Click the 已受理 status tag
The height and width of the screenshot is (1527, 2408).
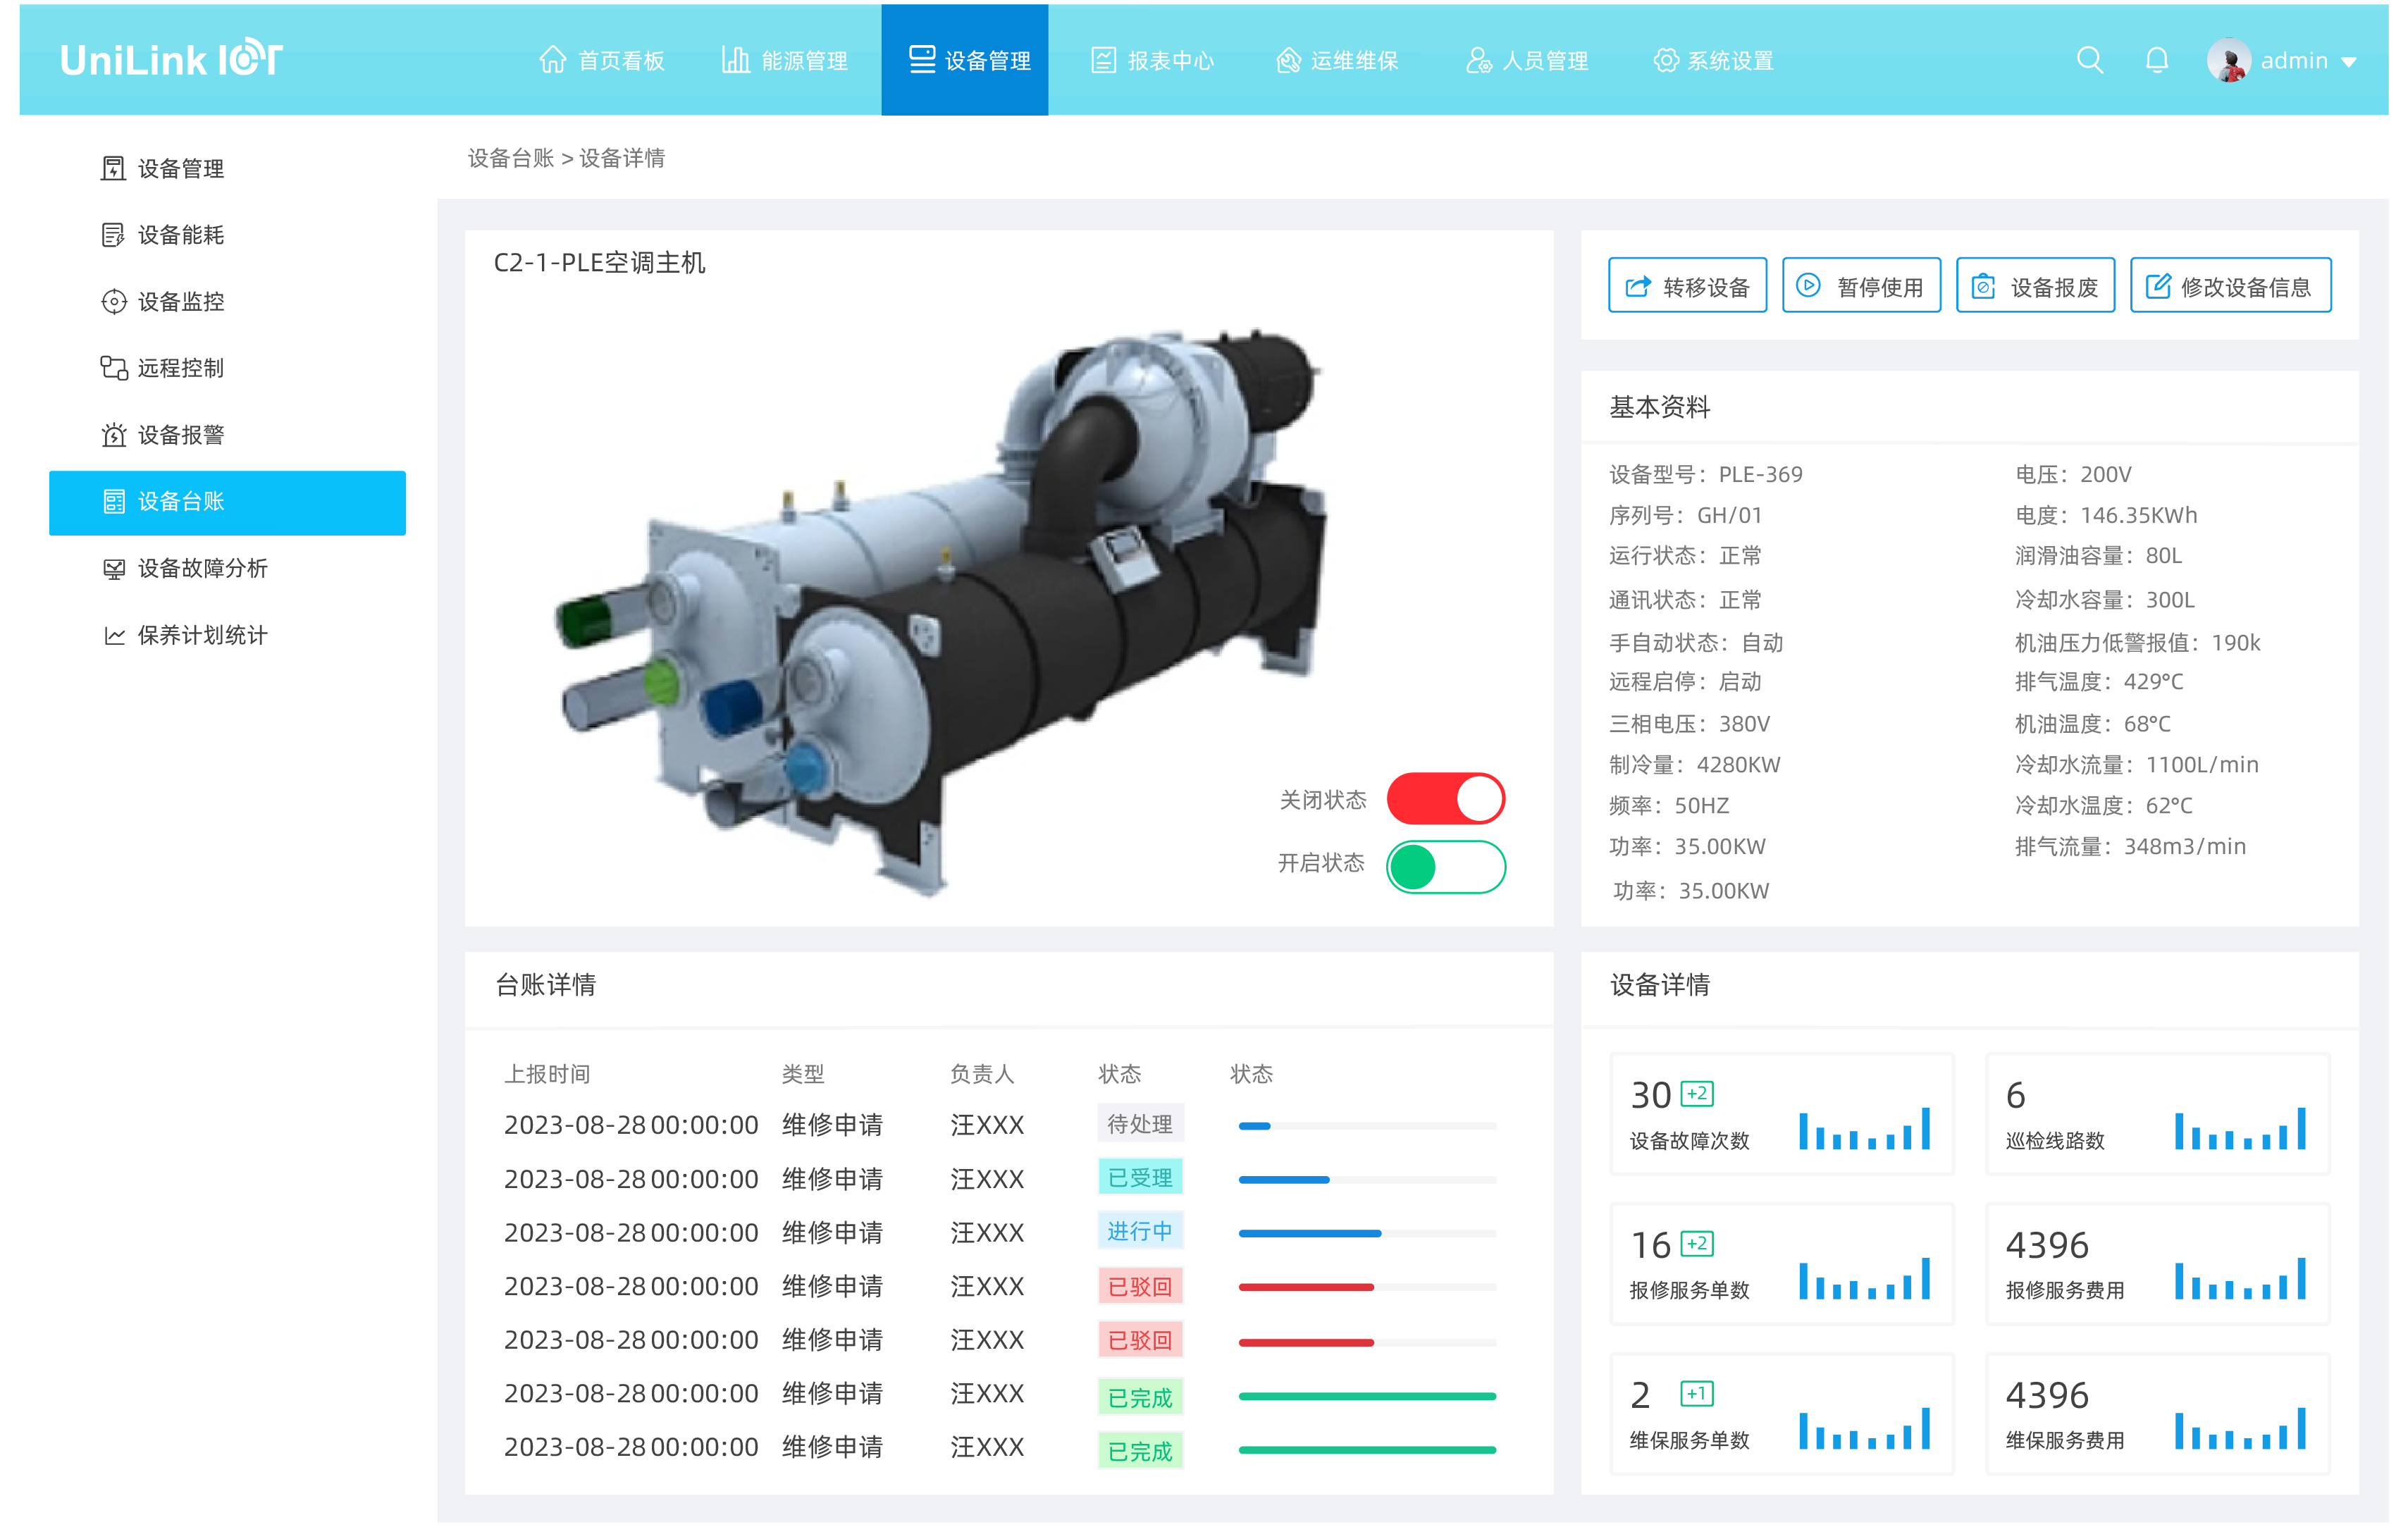click(1140, 1178)
